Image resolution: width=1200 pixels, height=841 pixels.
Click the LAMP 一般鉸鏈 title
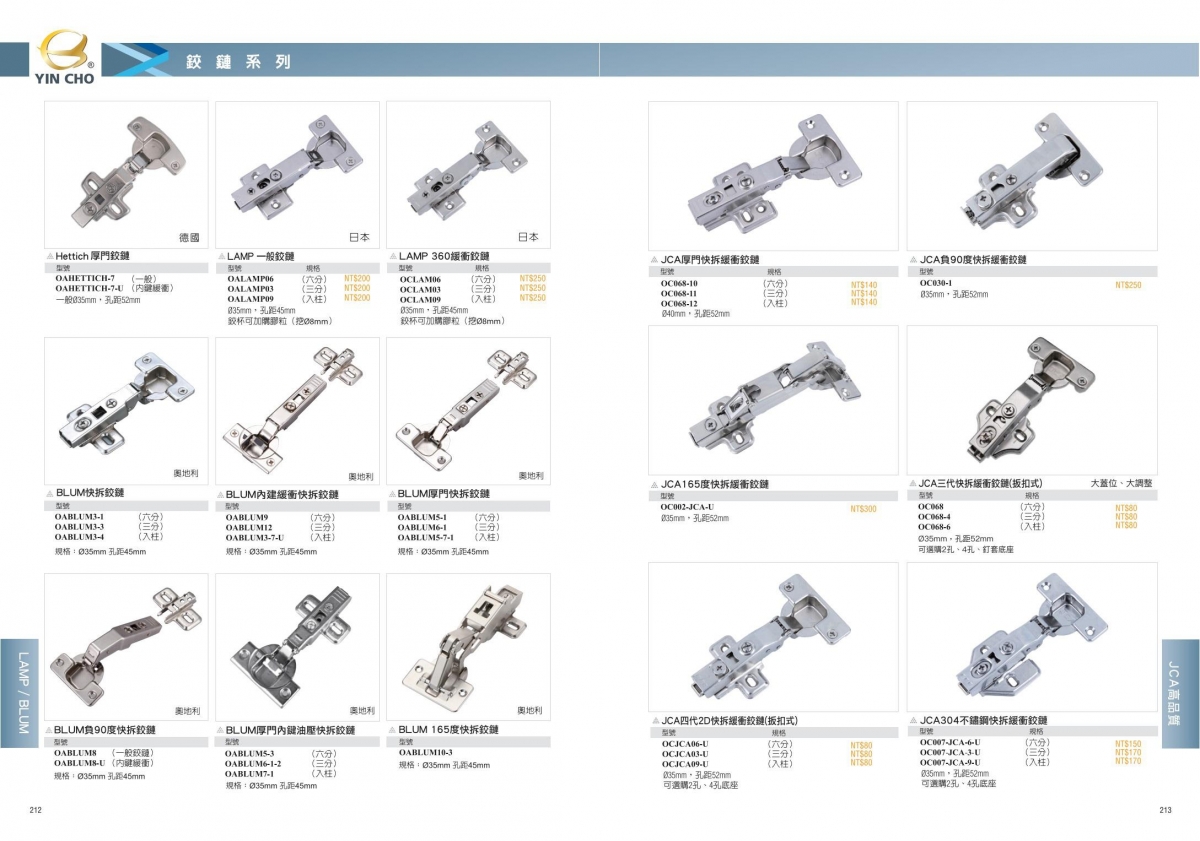click(x=261, y=256)
